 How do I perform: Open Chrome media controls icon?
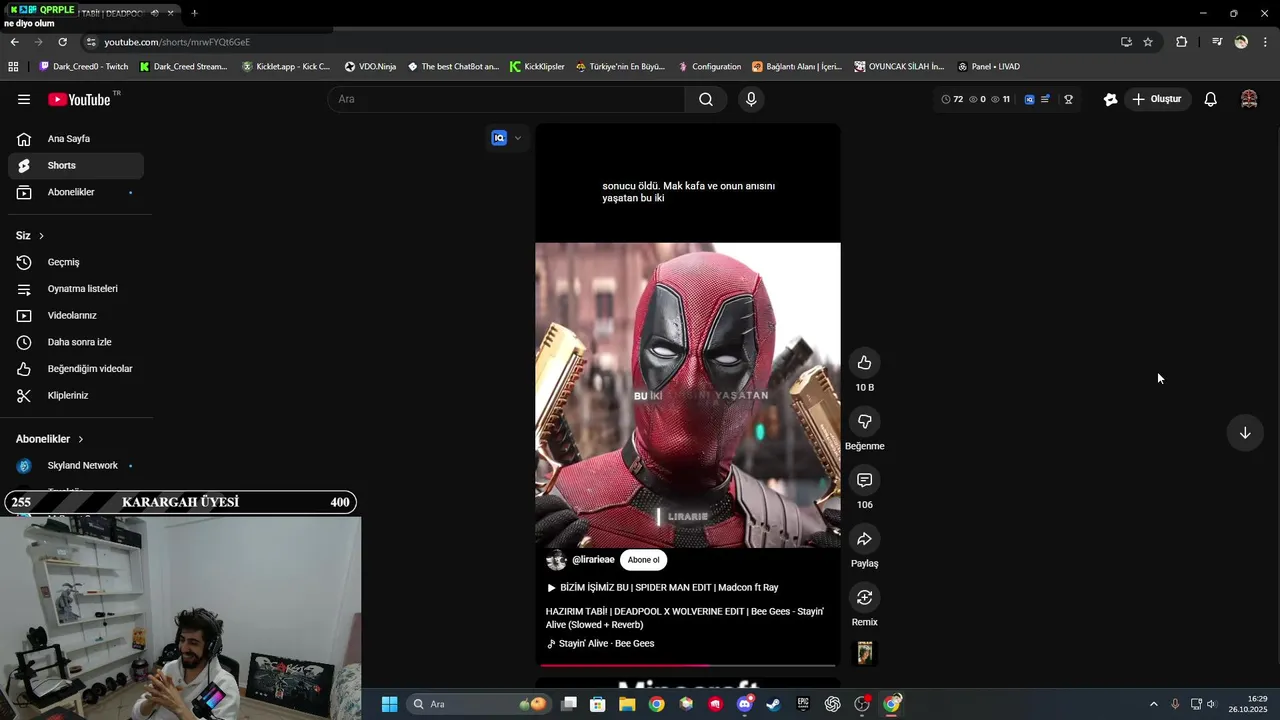click(1217, 42)
